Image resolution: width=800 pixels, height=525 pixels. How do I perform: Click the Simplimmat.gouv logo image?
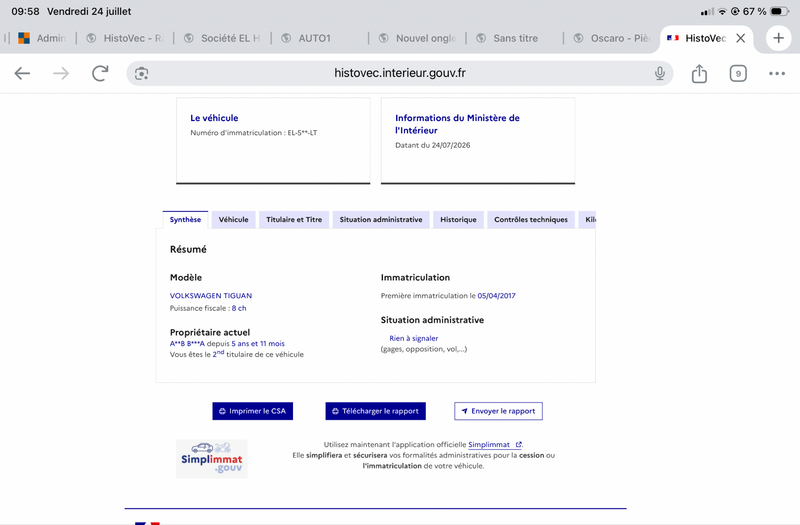click(x=212, y=459)
